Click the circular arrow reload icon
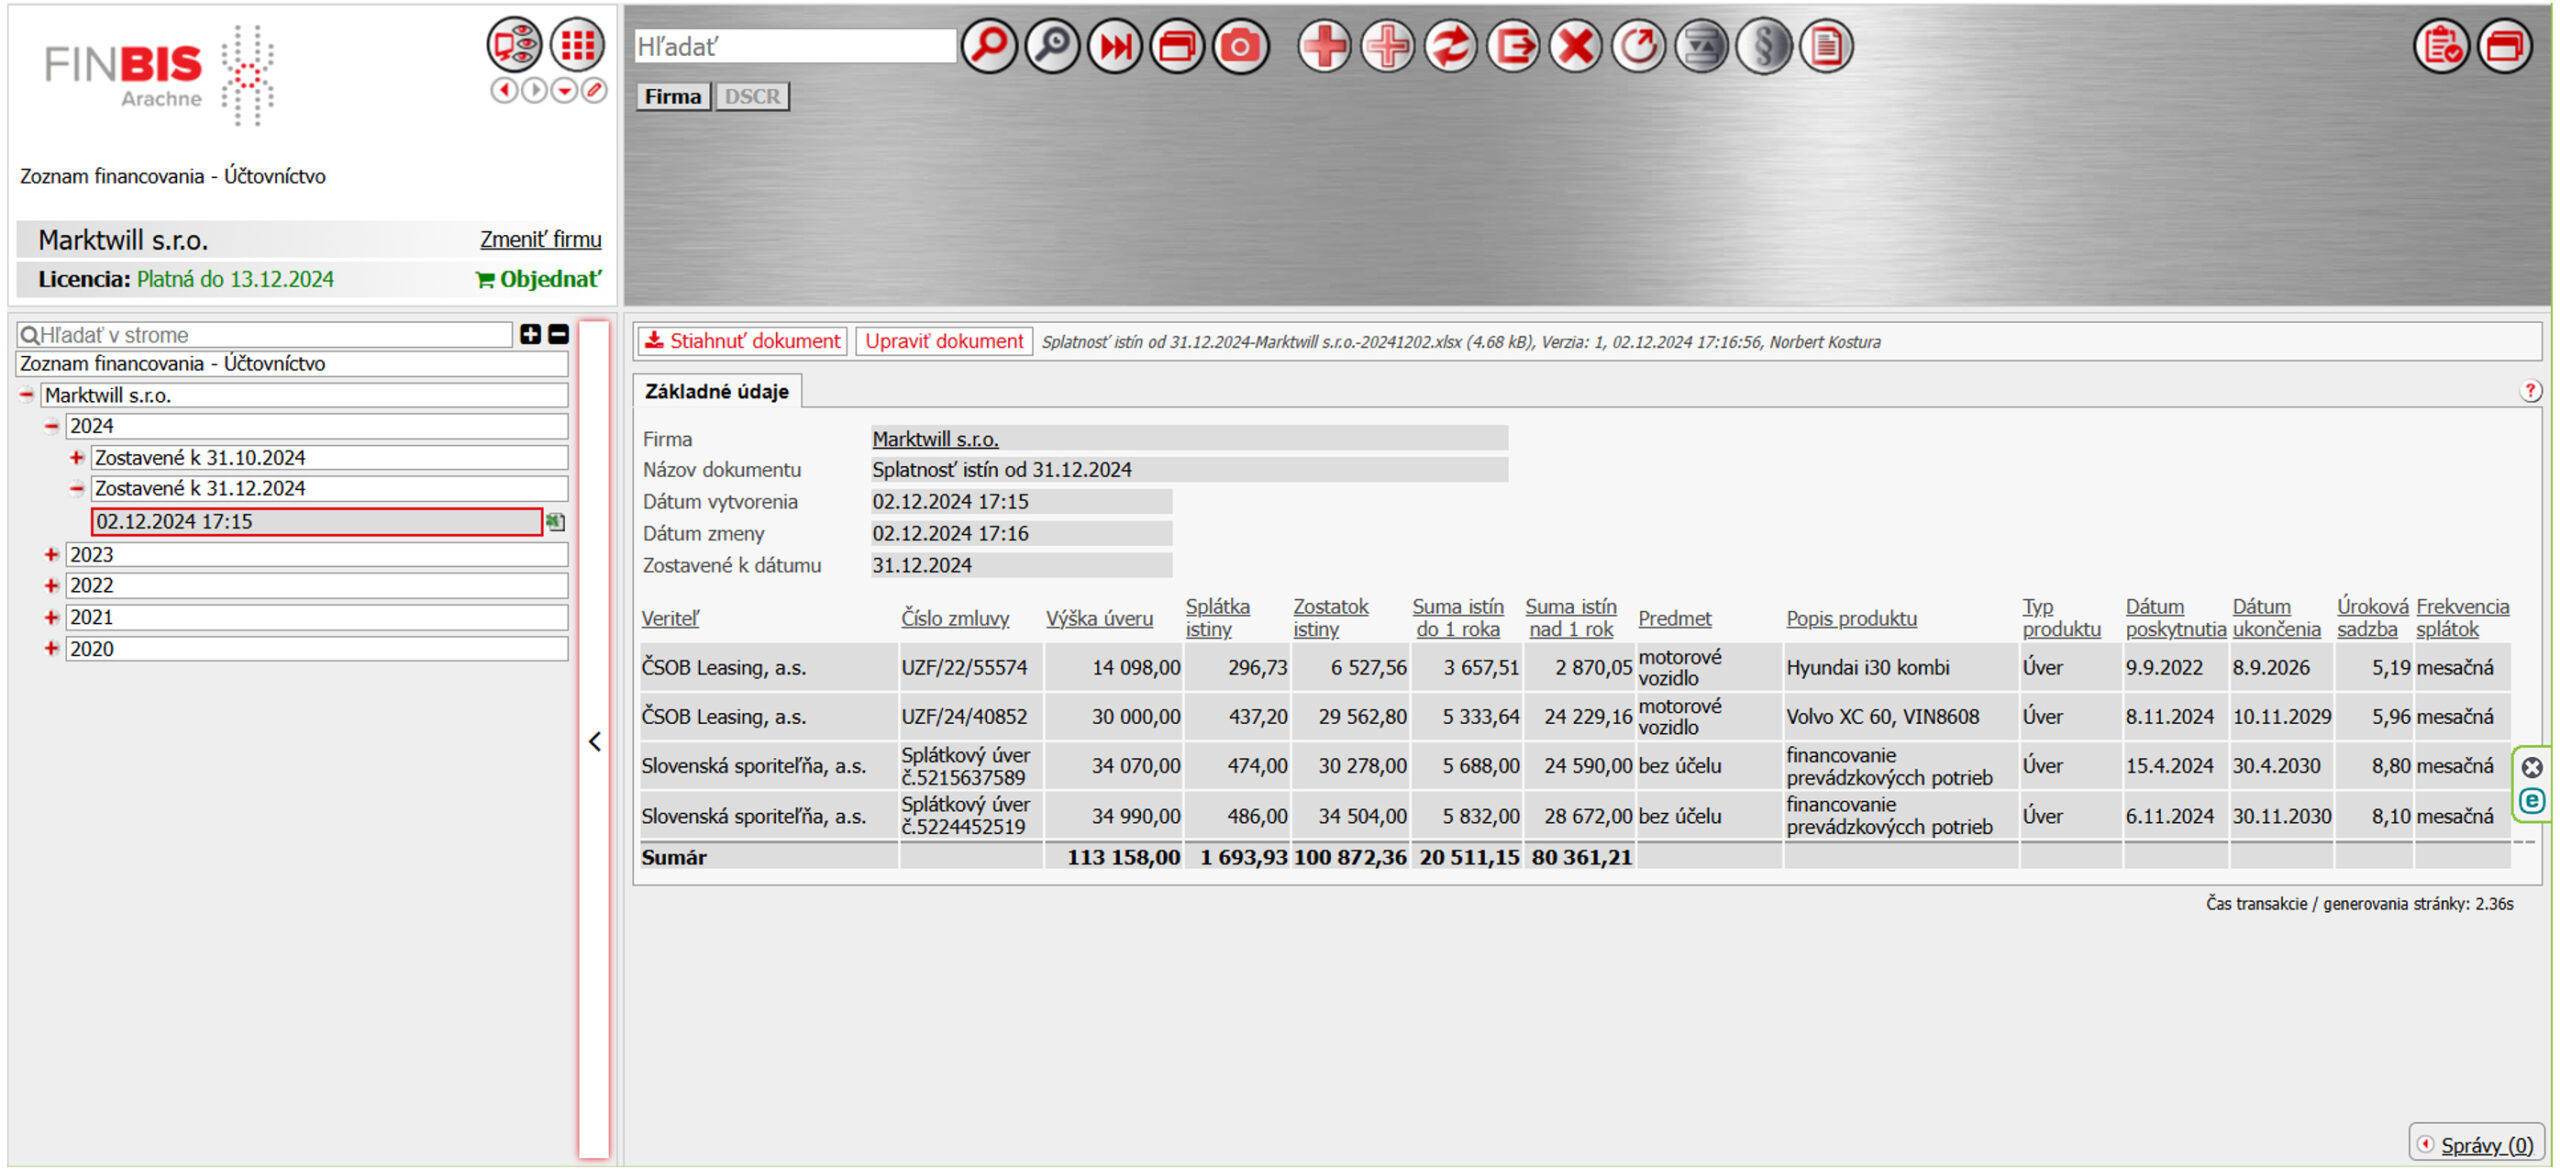Screen dimensions: 2560x1169 pyautogui.click(x=1638, y=46)
